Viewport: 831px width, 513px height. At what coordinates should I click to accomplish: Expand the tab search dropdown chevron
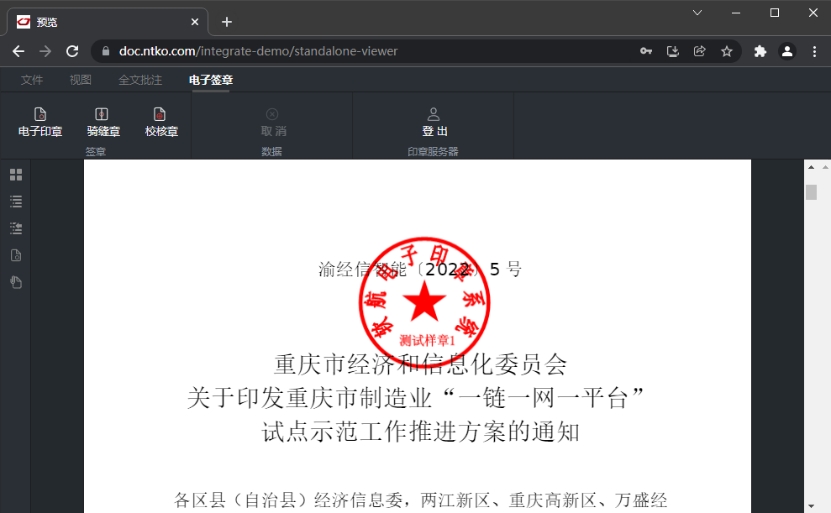point(697,13)
